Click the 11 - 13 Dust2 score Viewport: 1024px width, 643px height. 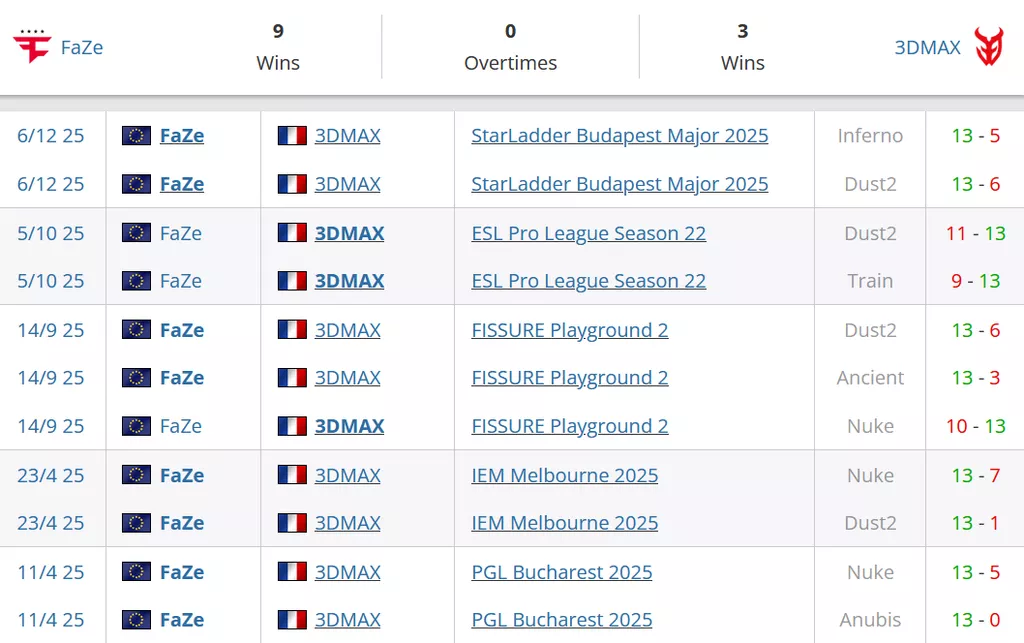pyautogui.click(x=975, y=233)
